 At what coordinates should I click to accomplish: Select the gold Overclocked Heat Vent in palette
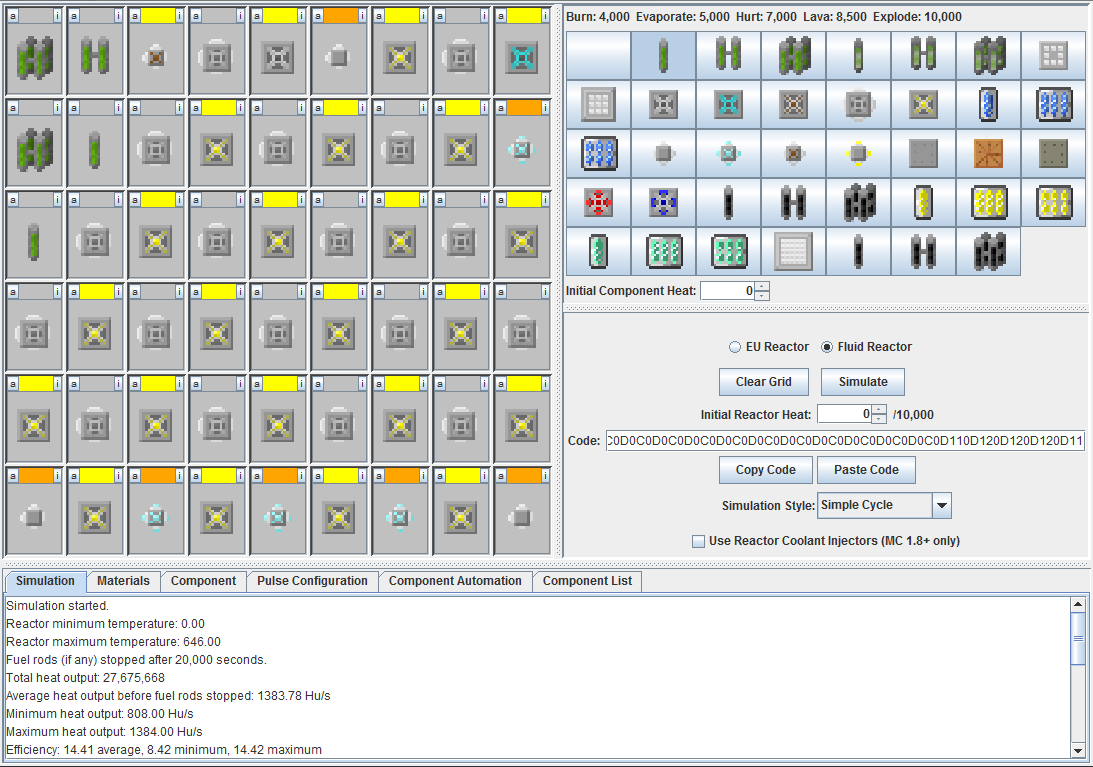coord(923,104)
